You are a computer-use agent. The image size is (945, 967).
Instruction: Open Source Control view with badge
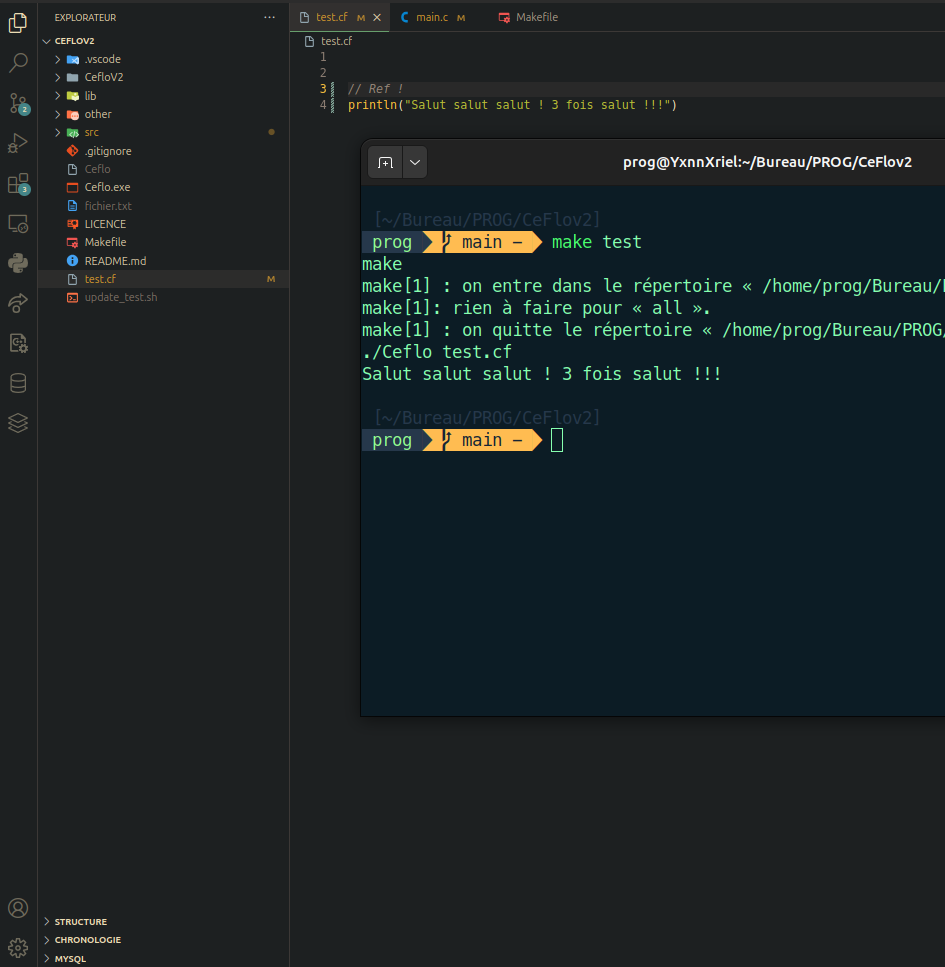coord(18,103)
